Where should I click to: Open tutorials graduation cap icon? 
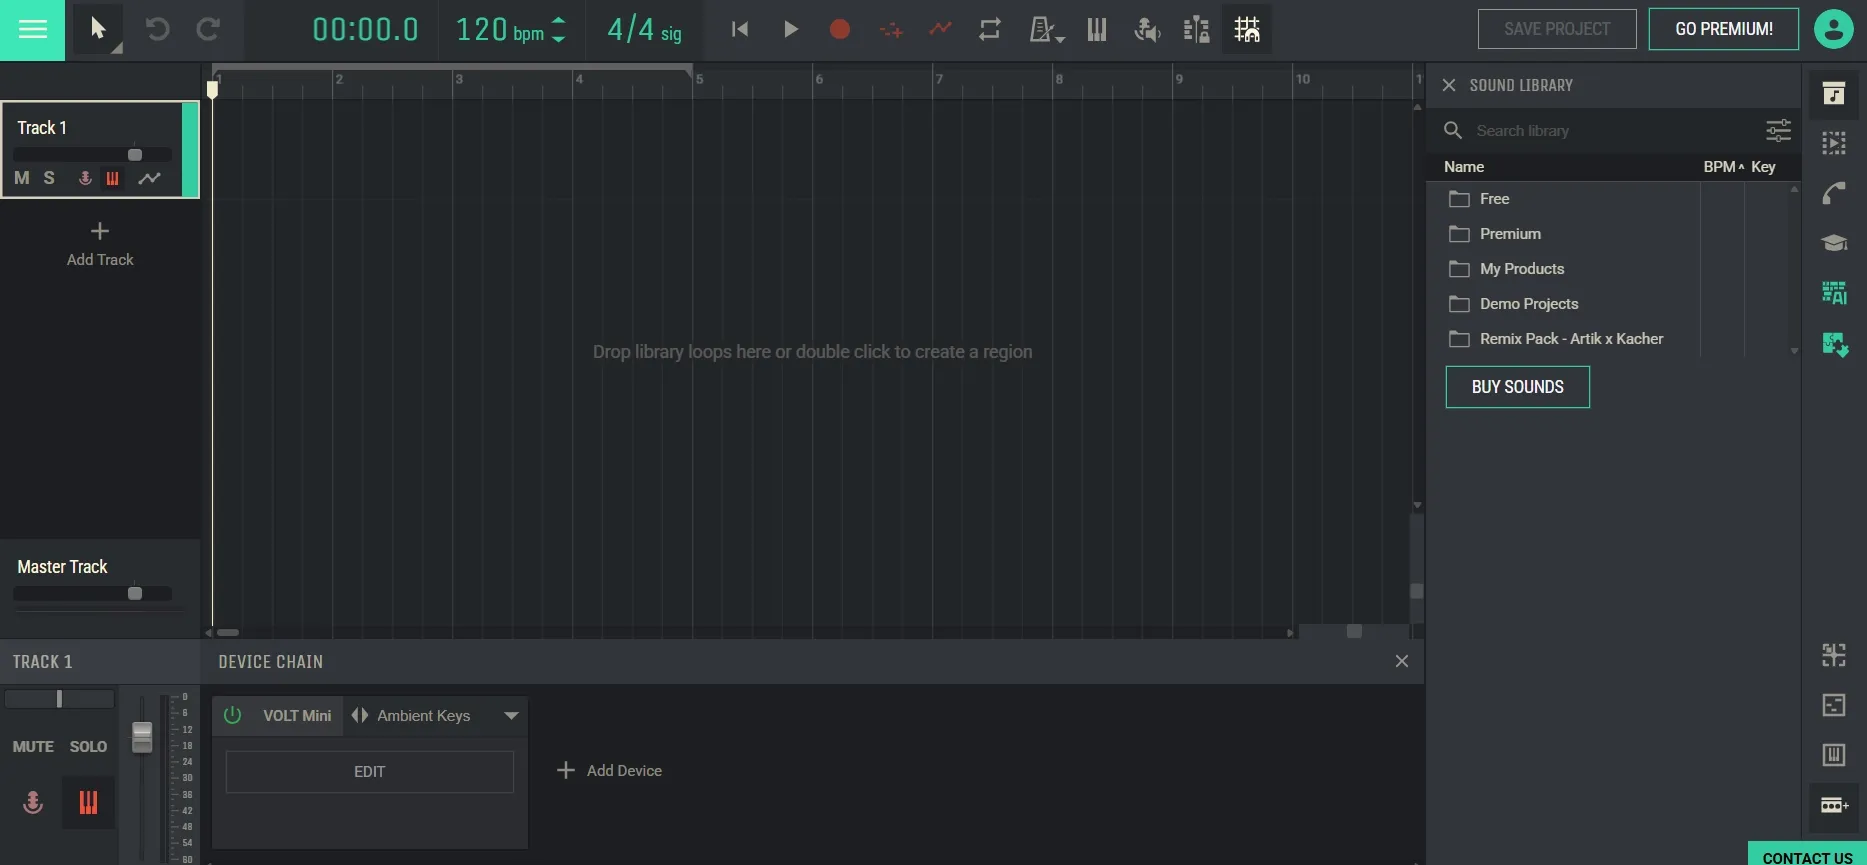(x=1834, y=243)
